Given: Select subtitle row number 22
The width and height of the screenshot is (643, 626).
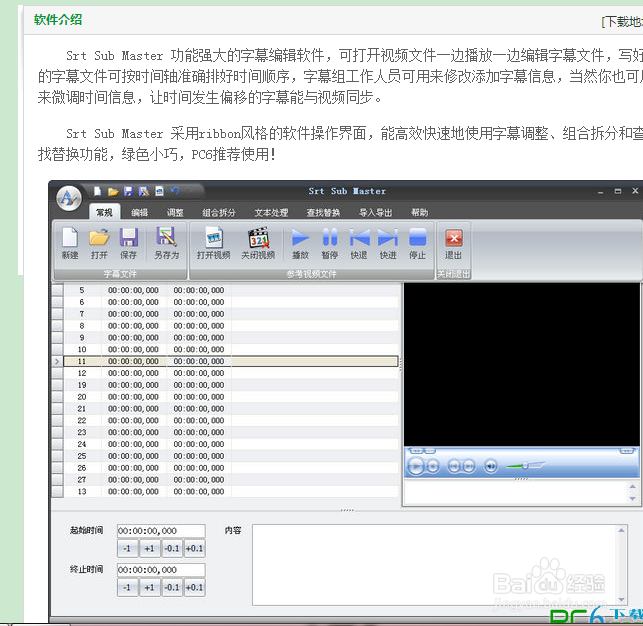Looking at the screenshot, I should 231,421.
